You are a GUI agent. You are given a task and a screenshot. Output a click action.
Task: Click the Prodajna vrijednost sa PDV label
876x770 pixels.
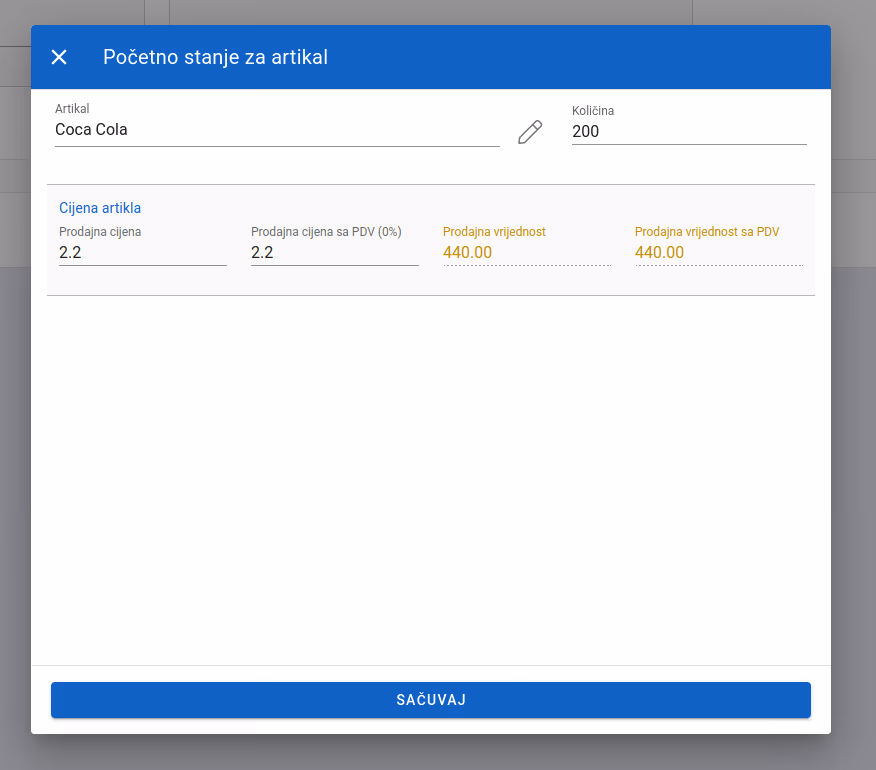pos(707,232)
